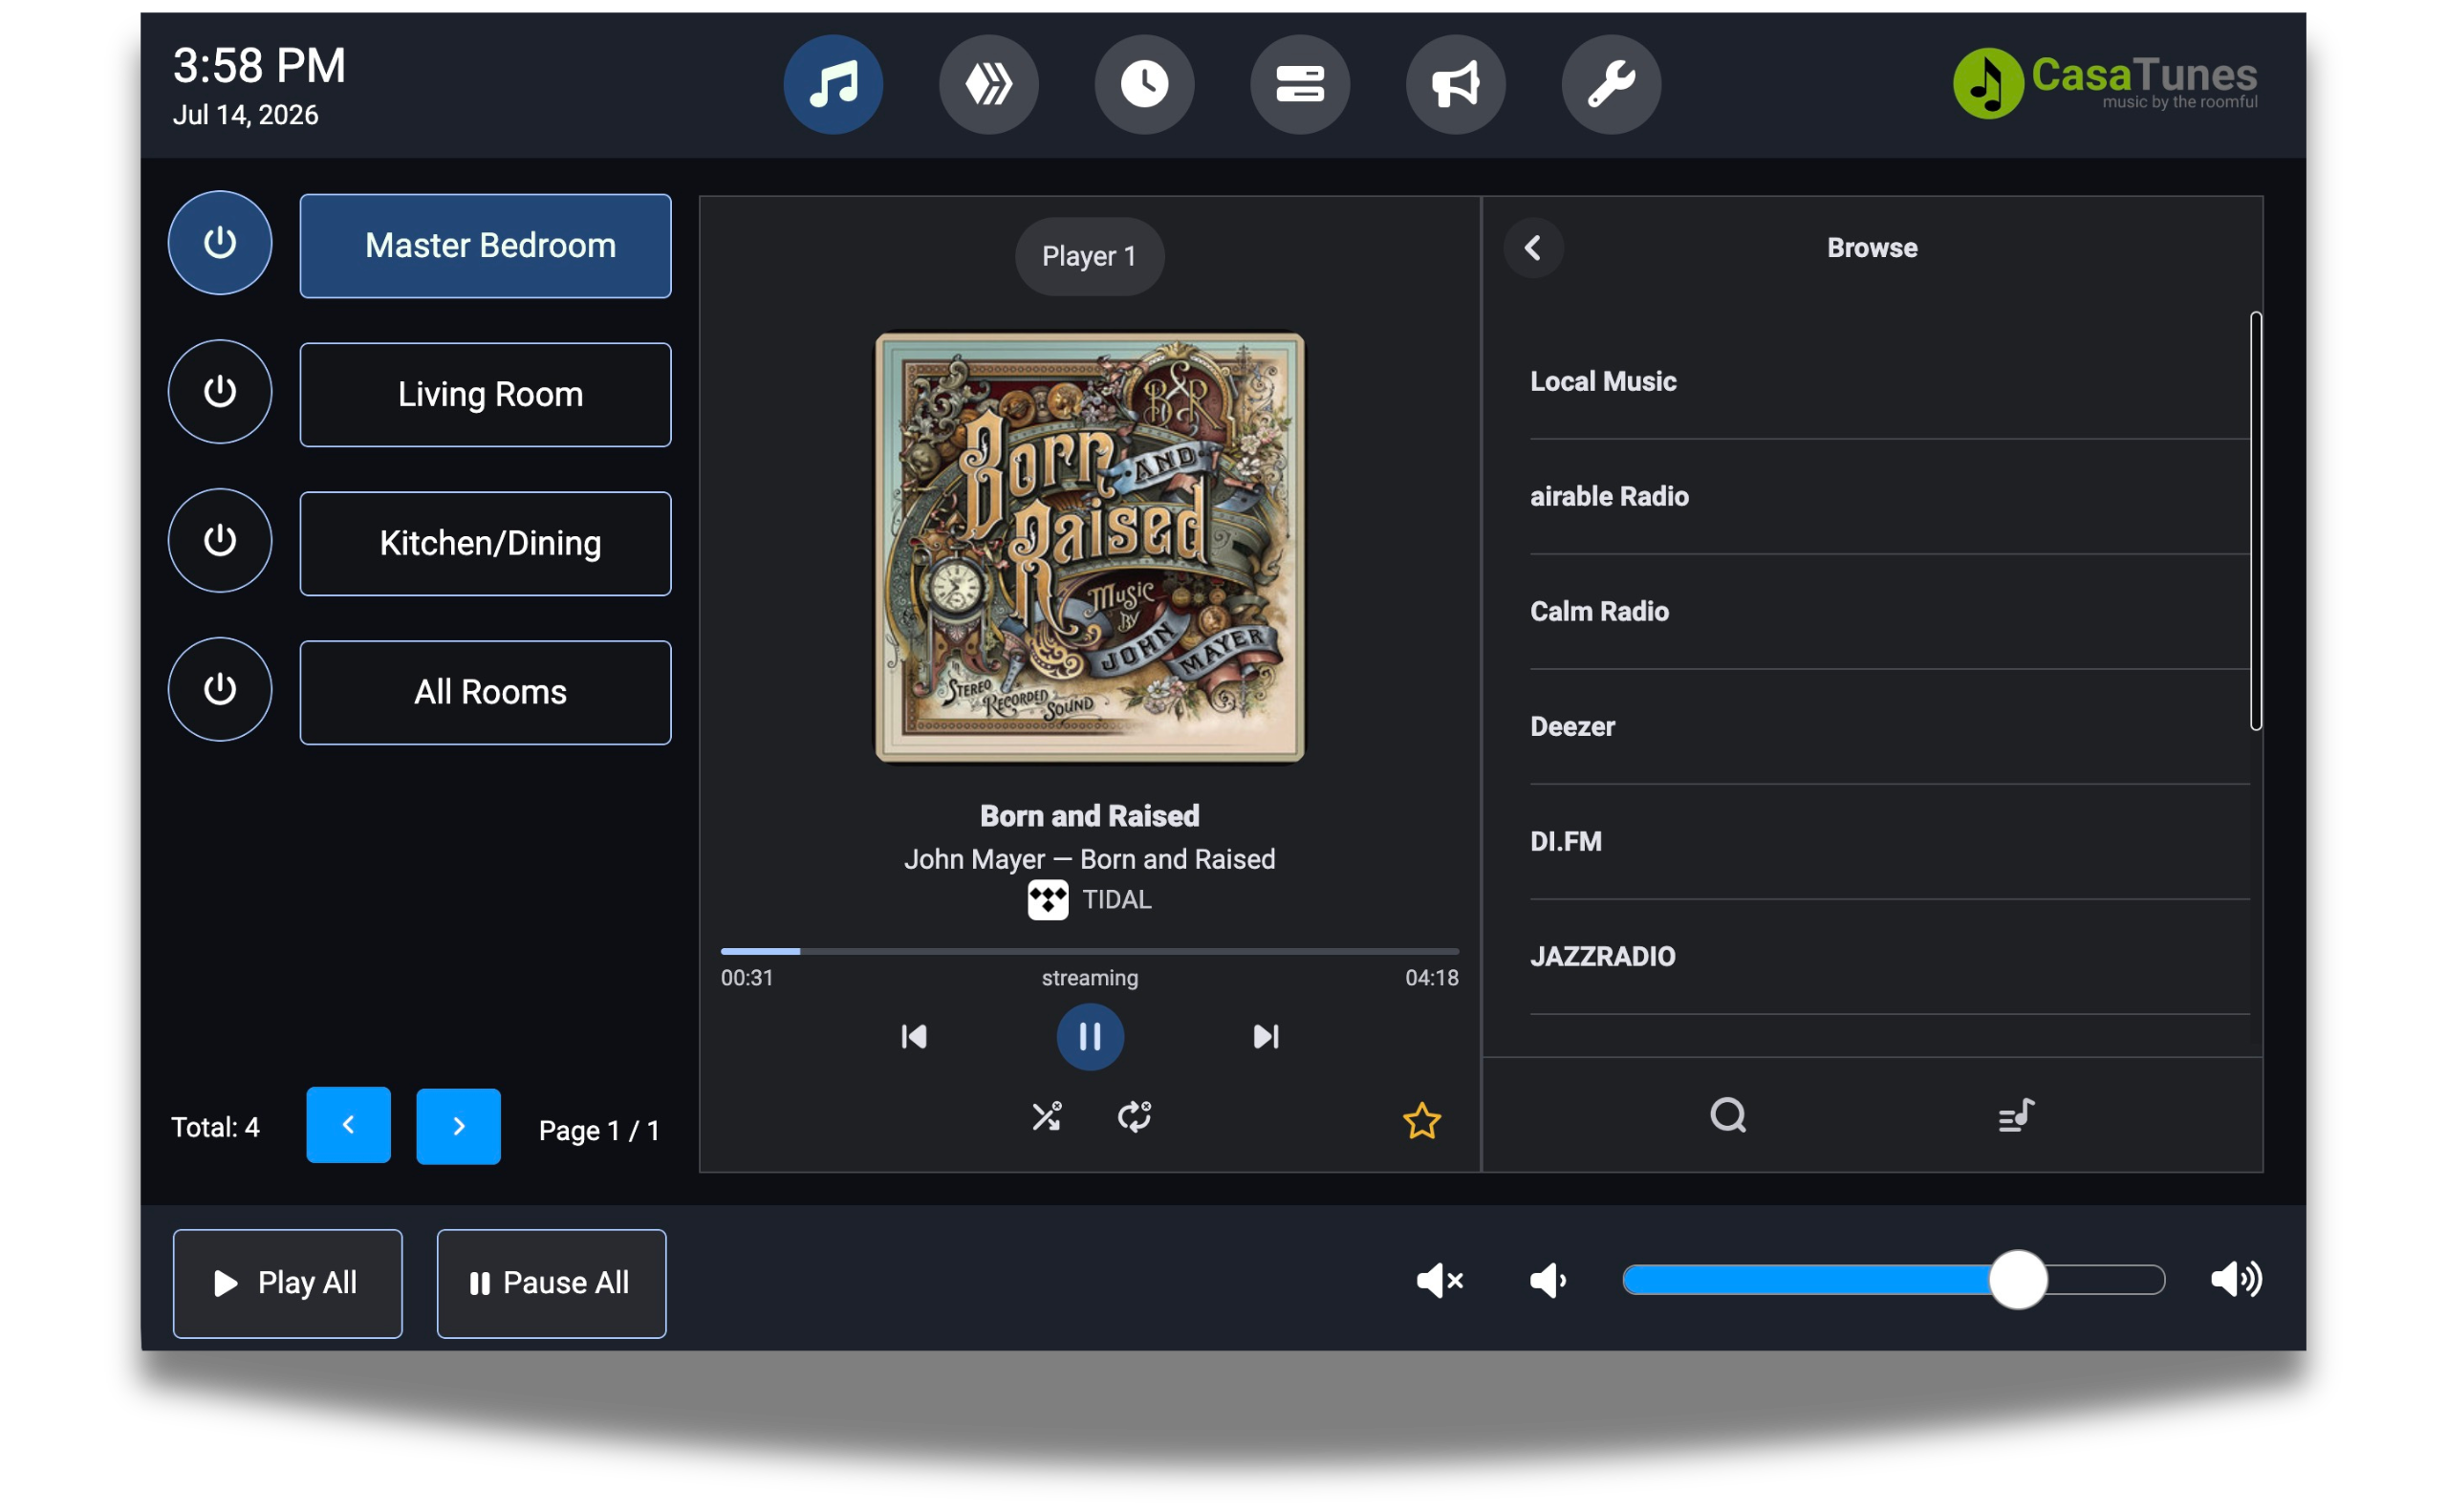Click the Pause All button
This screenshot has width=2447, height=1512.
552,1284
